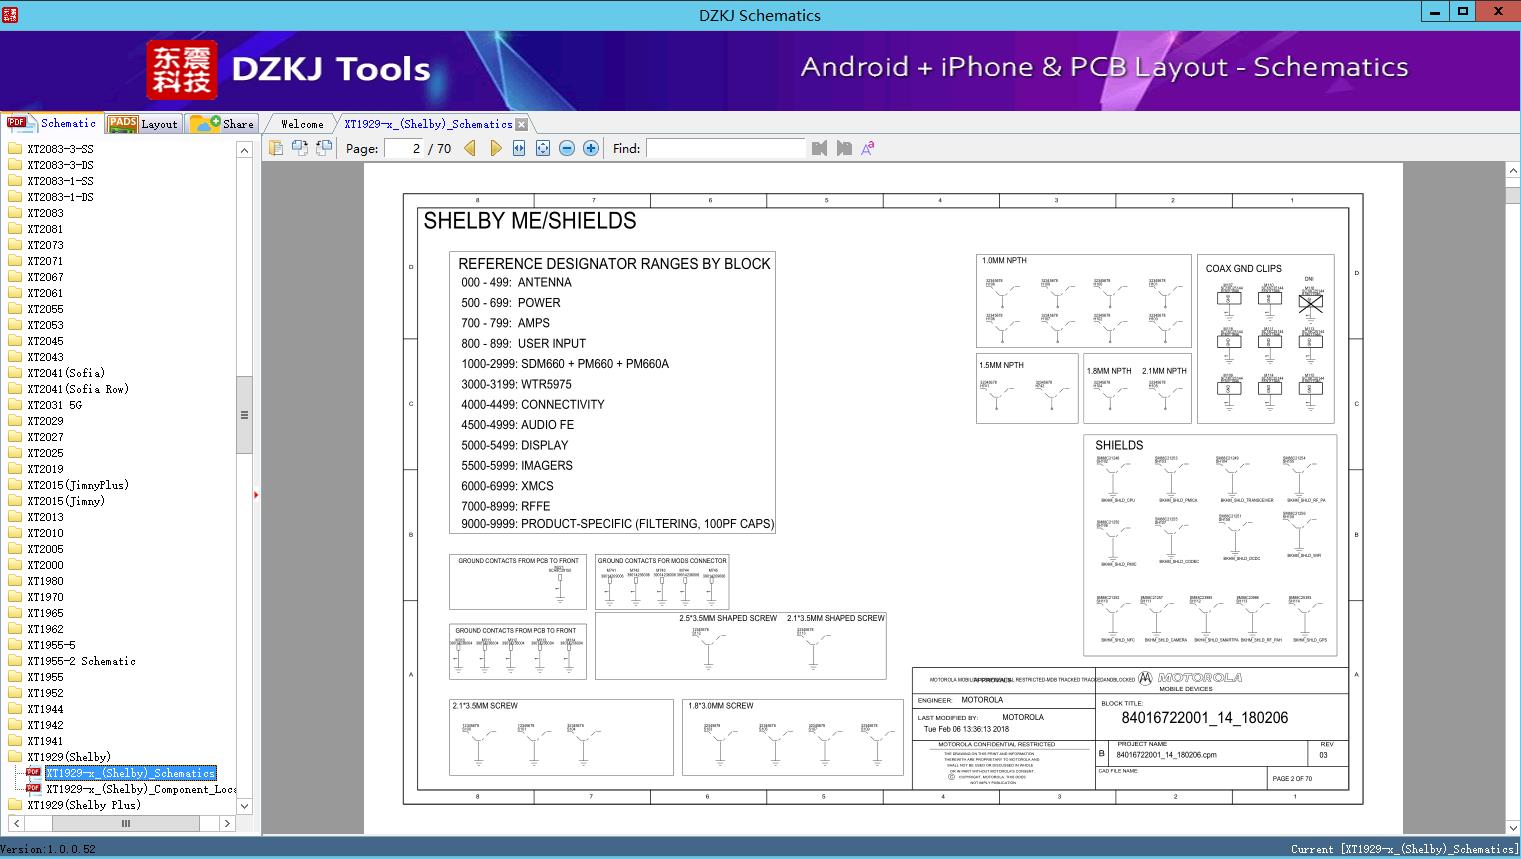
Task: Fit whole page in view
Action: [x=543, y=148]
